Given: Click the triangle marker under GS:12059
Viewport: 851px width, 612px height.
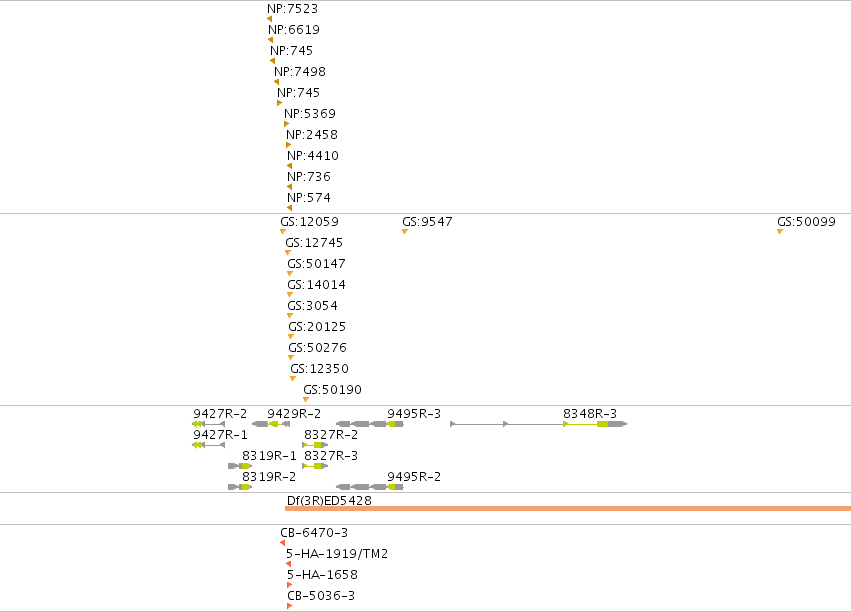Looking at the screenshot, I should click(283, 232).
